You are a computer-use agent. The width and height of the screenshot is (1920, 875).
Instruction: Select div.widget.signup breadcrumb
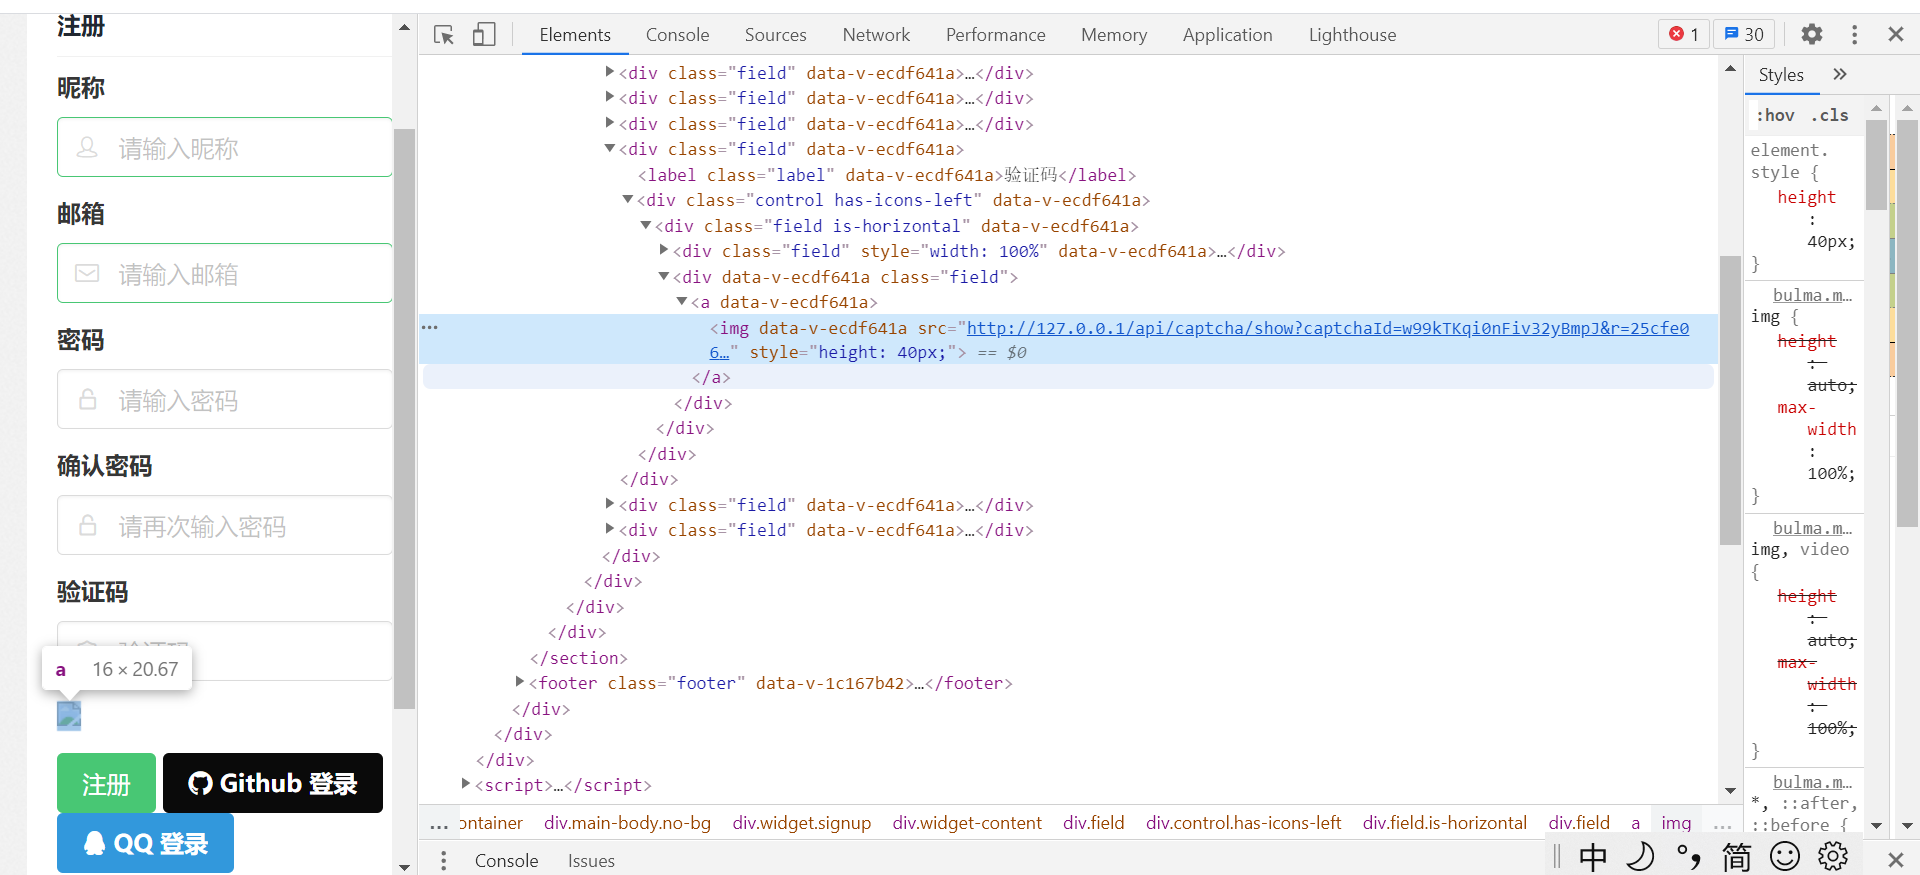tap(802, 823)
